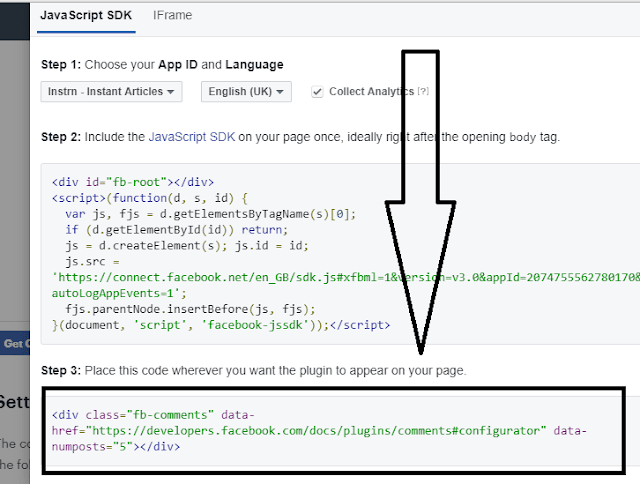Click the 'fjs.parentNode.insertBefore(js, fjs);' line
The image size is (640, 484).
click(x=190, y=309)
